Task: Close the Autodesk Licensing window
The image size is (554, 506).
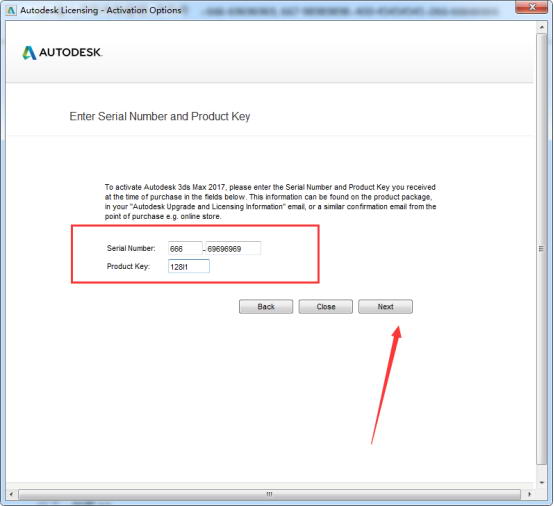Action: [532, 7]
